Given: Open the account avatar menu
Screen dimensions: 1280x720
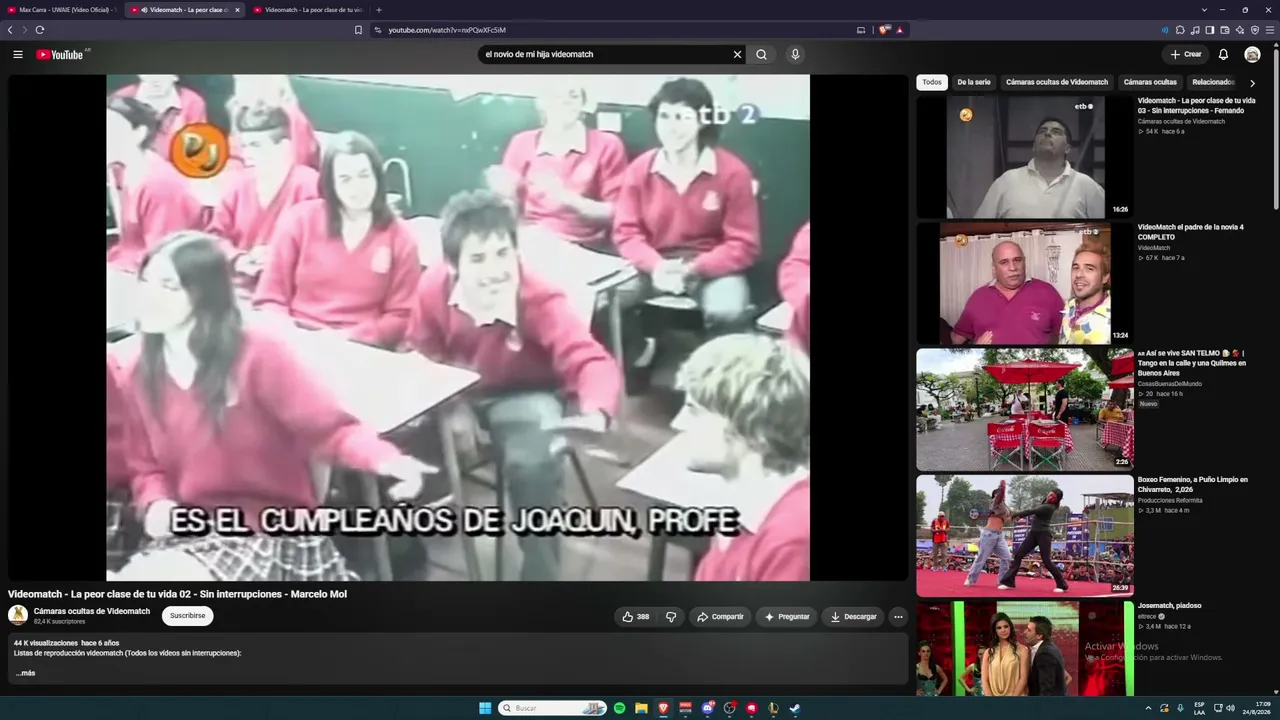Looking at the screenshot, I should 1252,54.
